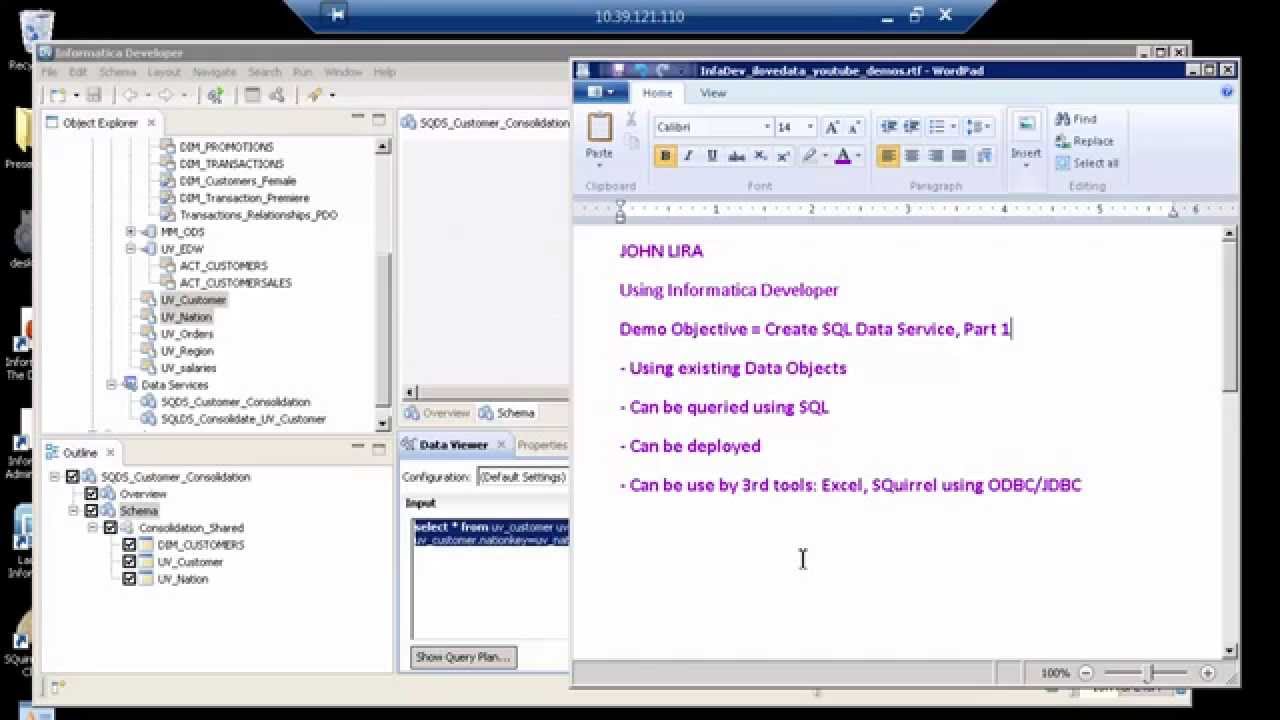Collapse the UV_EDW tree node
The height and width of the screenshot is (720, 1280).
(x=131, y=249)
